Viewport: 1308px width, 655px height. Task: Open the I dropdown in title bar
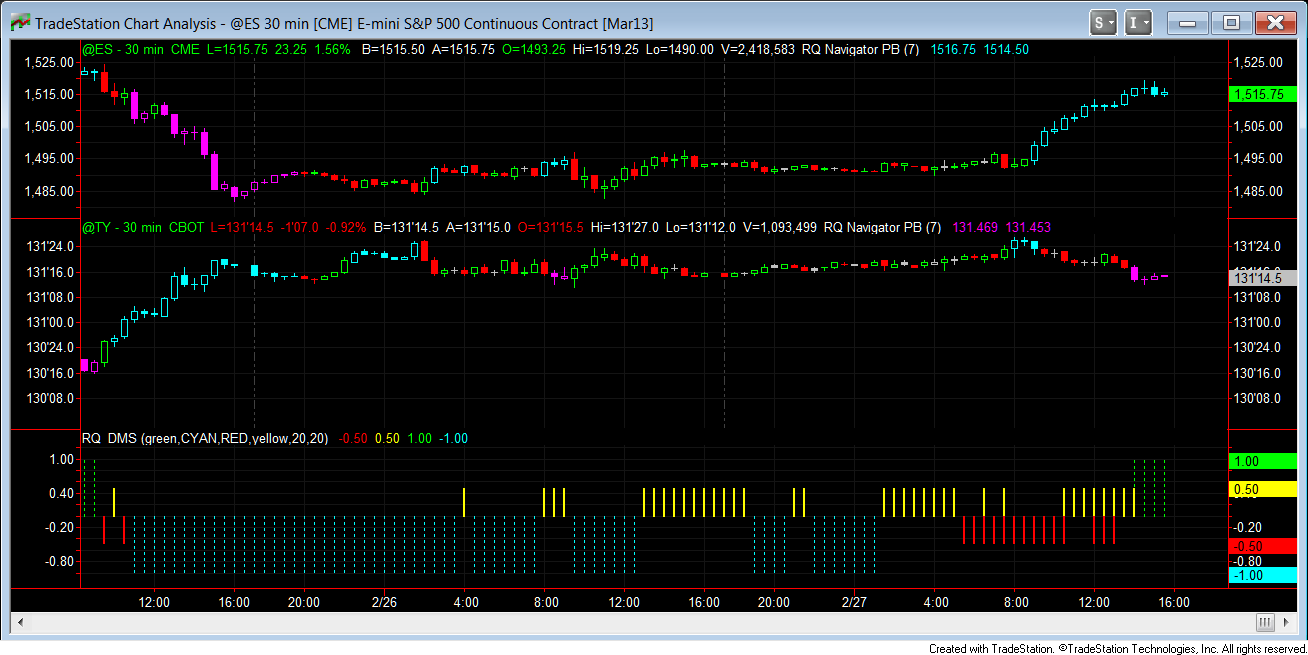(1139, 22)
